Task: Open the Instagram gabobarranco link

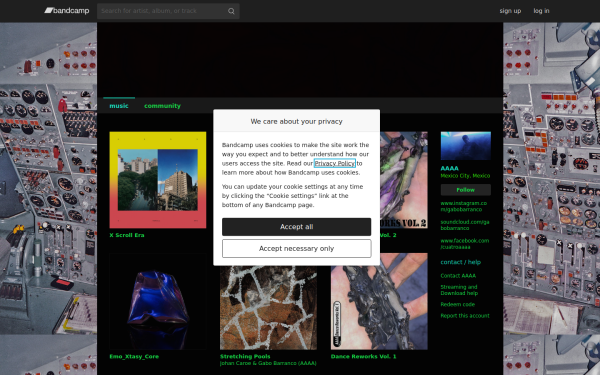Action: [464, 206]
